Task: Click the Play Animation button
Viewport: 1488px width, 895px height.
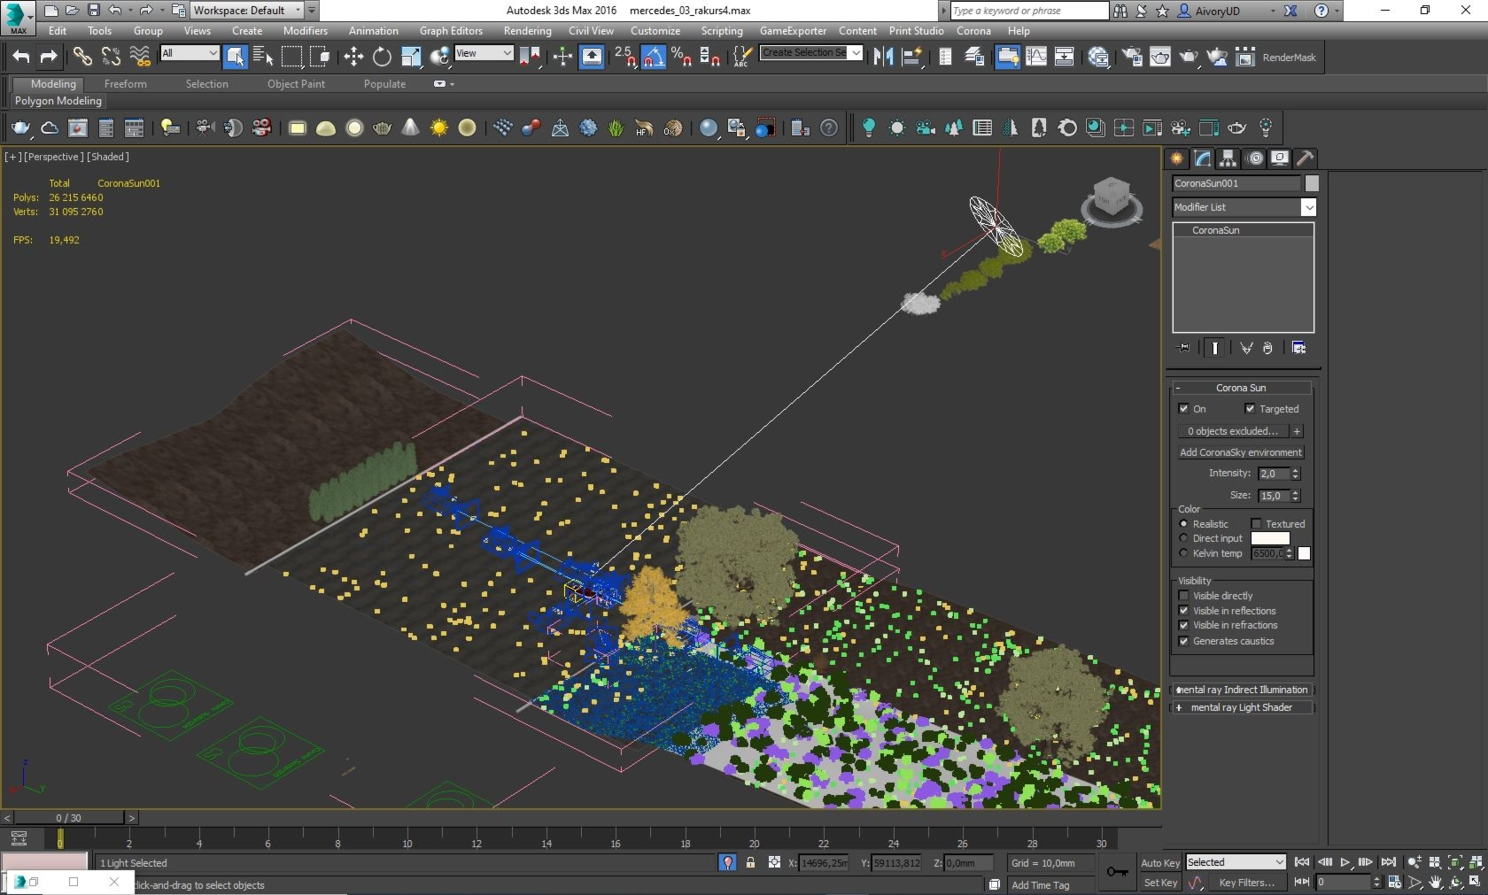Action: 1345,862
